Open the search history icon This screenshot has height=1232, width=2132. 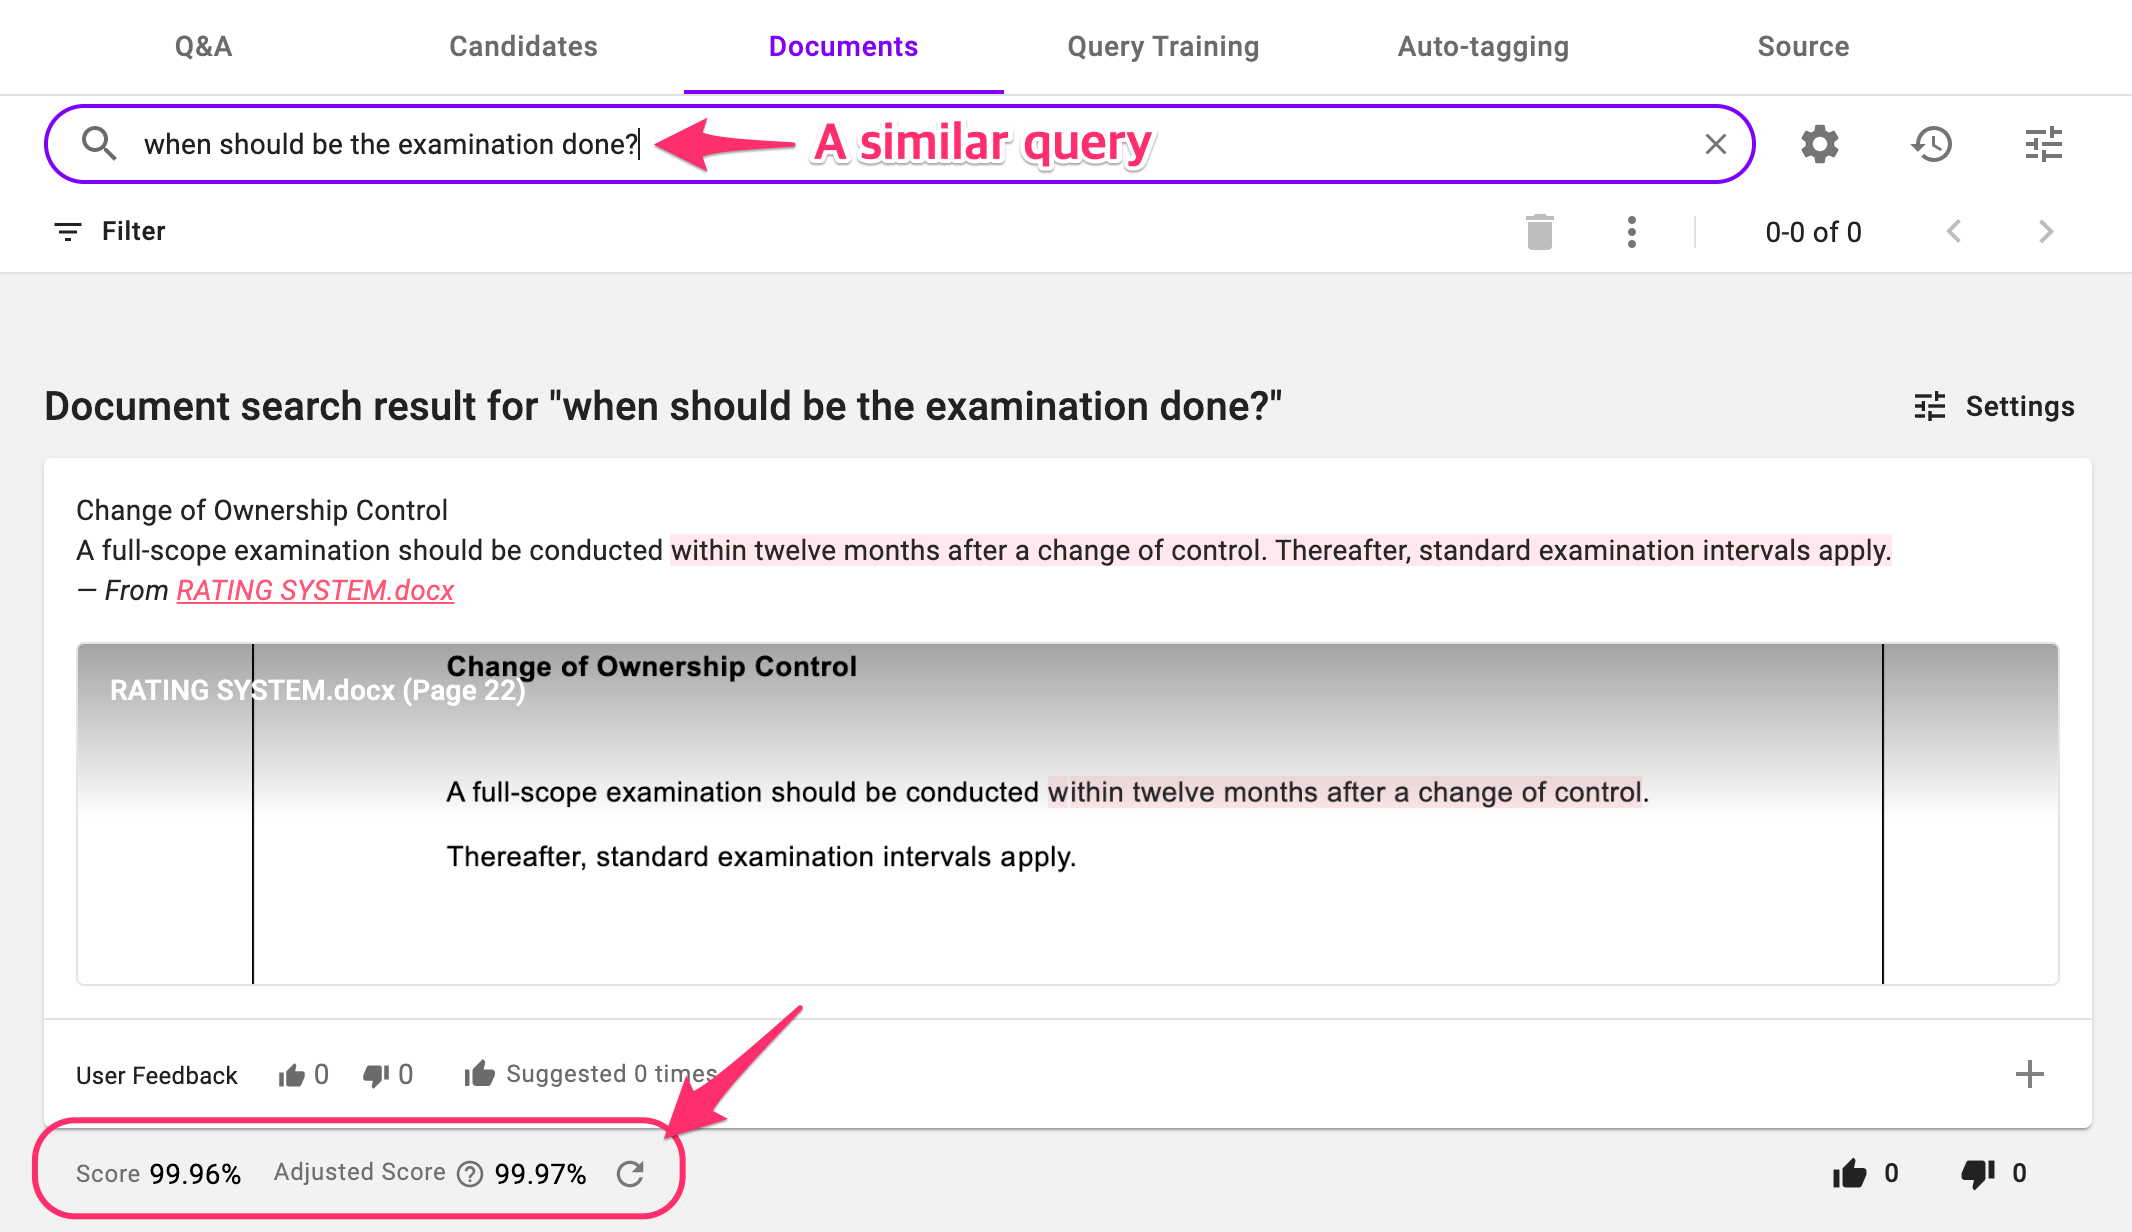click(1931, 144)
